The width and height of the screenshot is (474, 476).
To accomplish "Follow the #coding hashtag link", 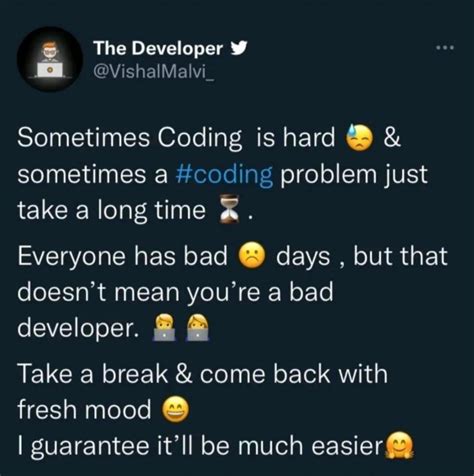I will pyautogui.click(x=224, y=175).
